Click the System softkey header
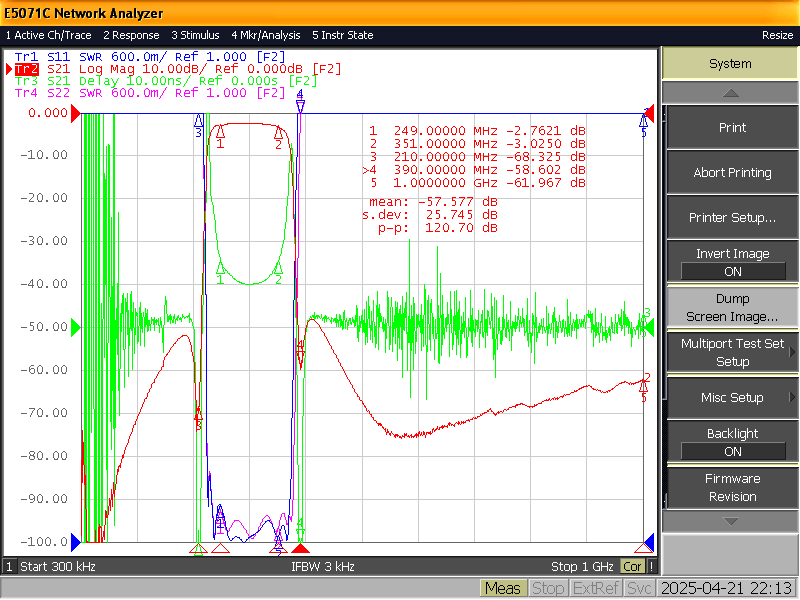 (730, 64)
